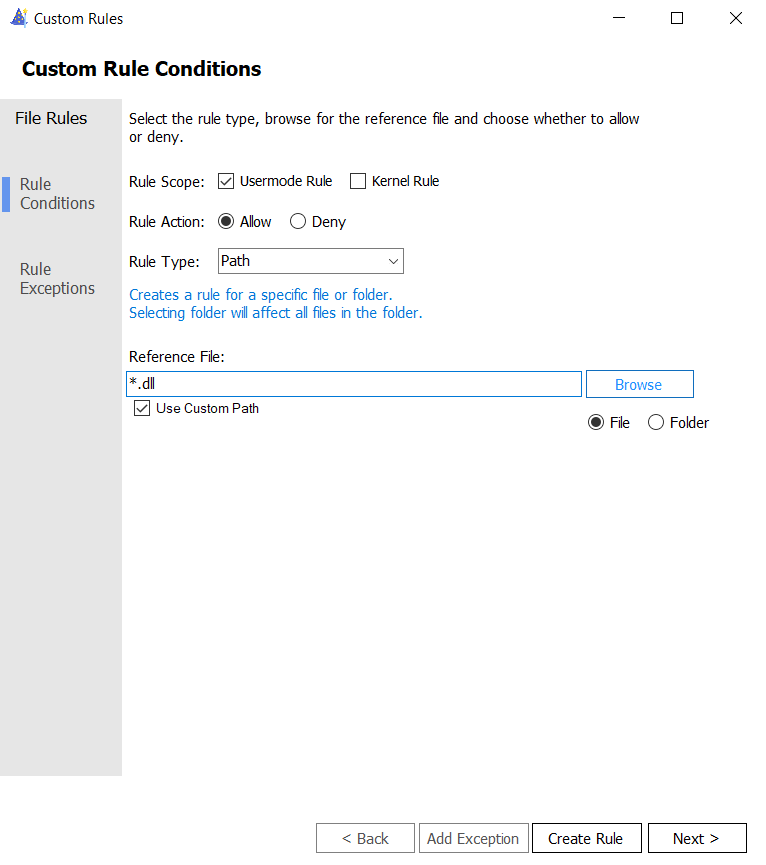
Task: Close the Custom Rules window
Action: [736, 18]
